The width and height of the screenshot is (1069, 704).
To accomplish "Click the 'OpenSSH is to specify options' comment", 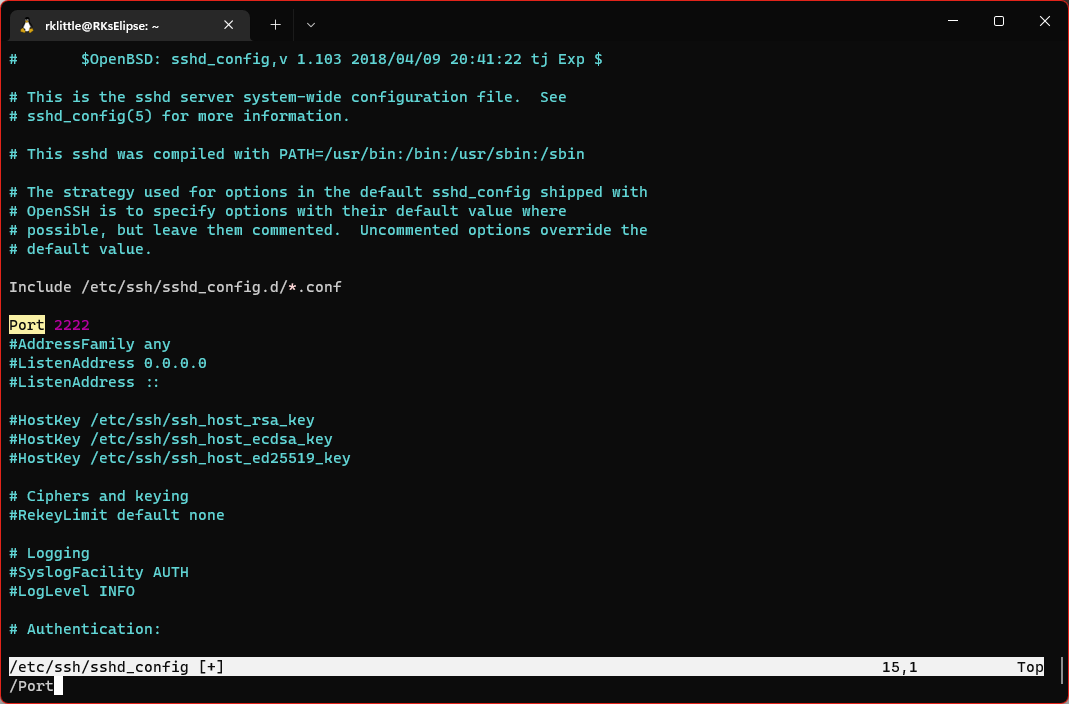I will click(288, 211).
